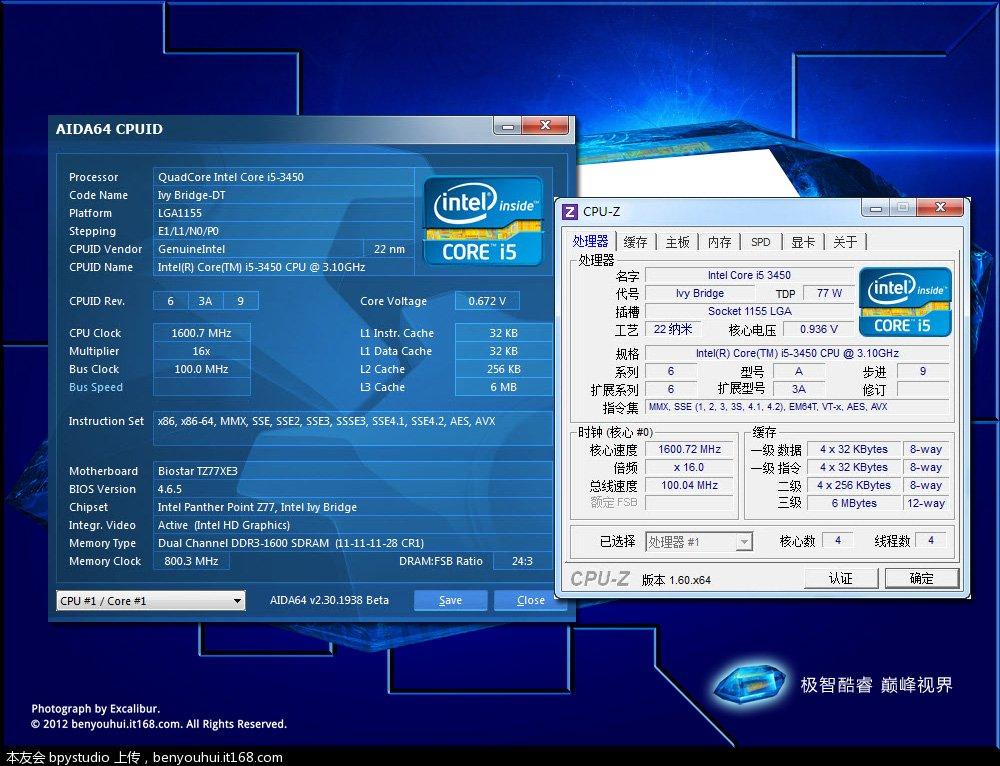Click the disabled maximize button in CPU-Z
Viewport: 1000px width, 766px height.
tap(903, 208)
